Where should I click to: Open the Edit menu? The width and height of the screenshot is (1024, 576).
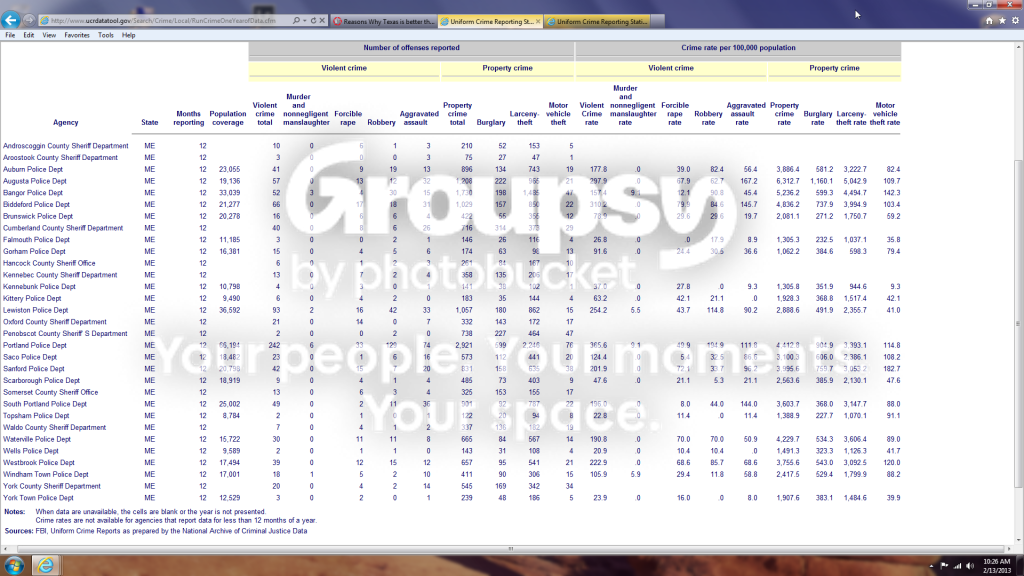coord(29,35)
